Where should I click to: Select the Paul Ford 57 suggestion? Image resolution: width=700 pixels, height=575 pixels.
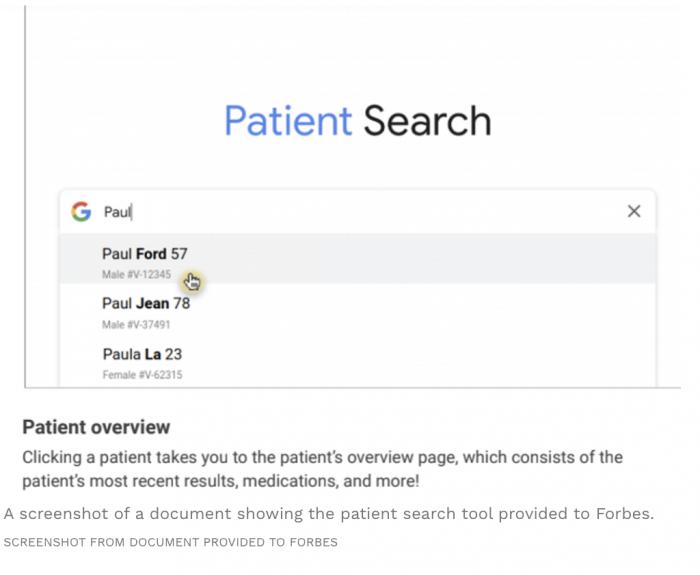pos(144,254)
